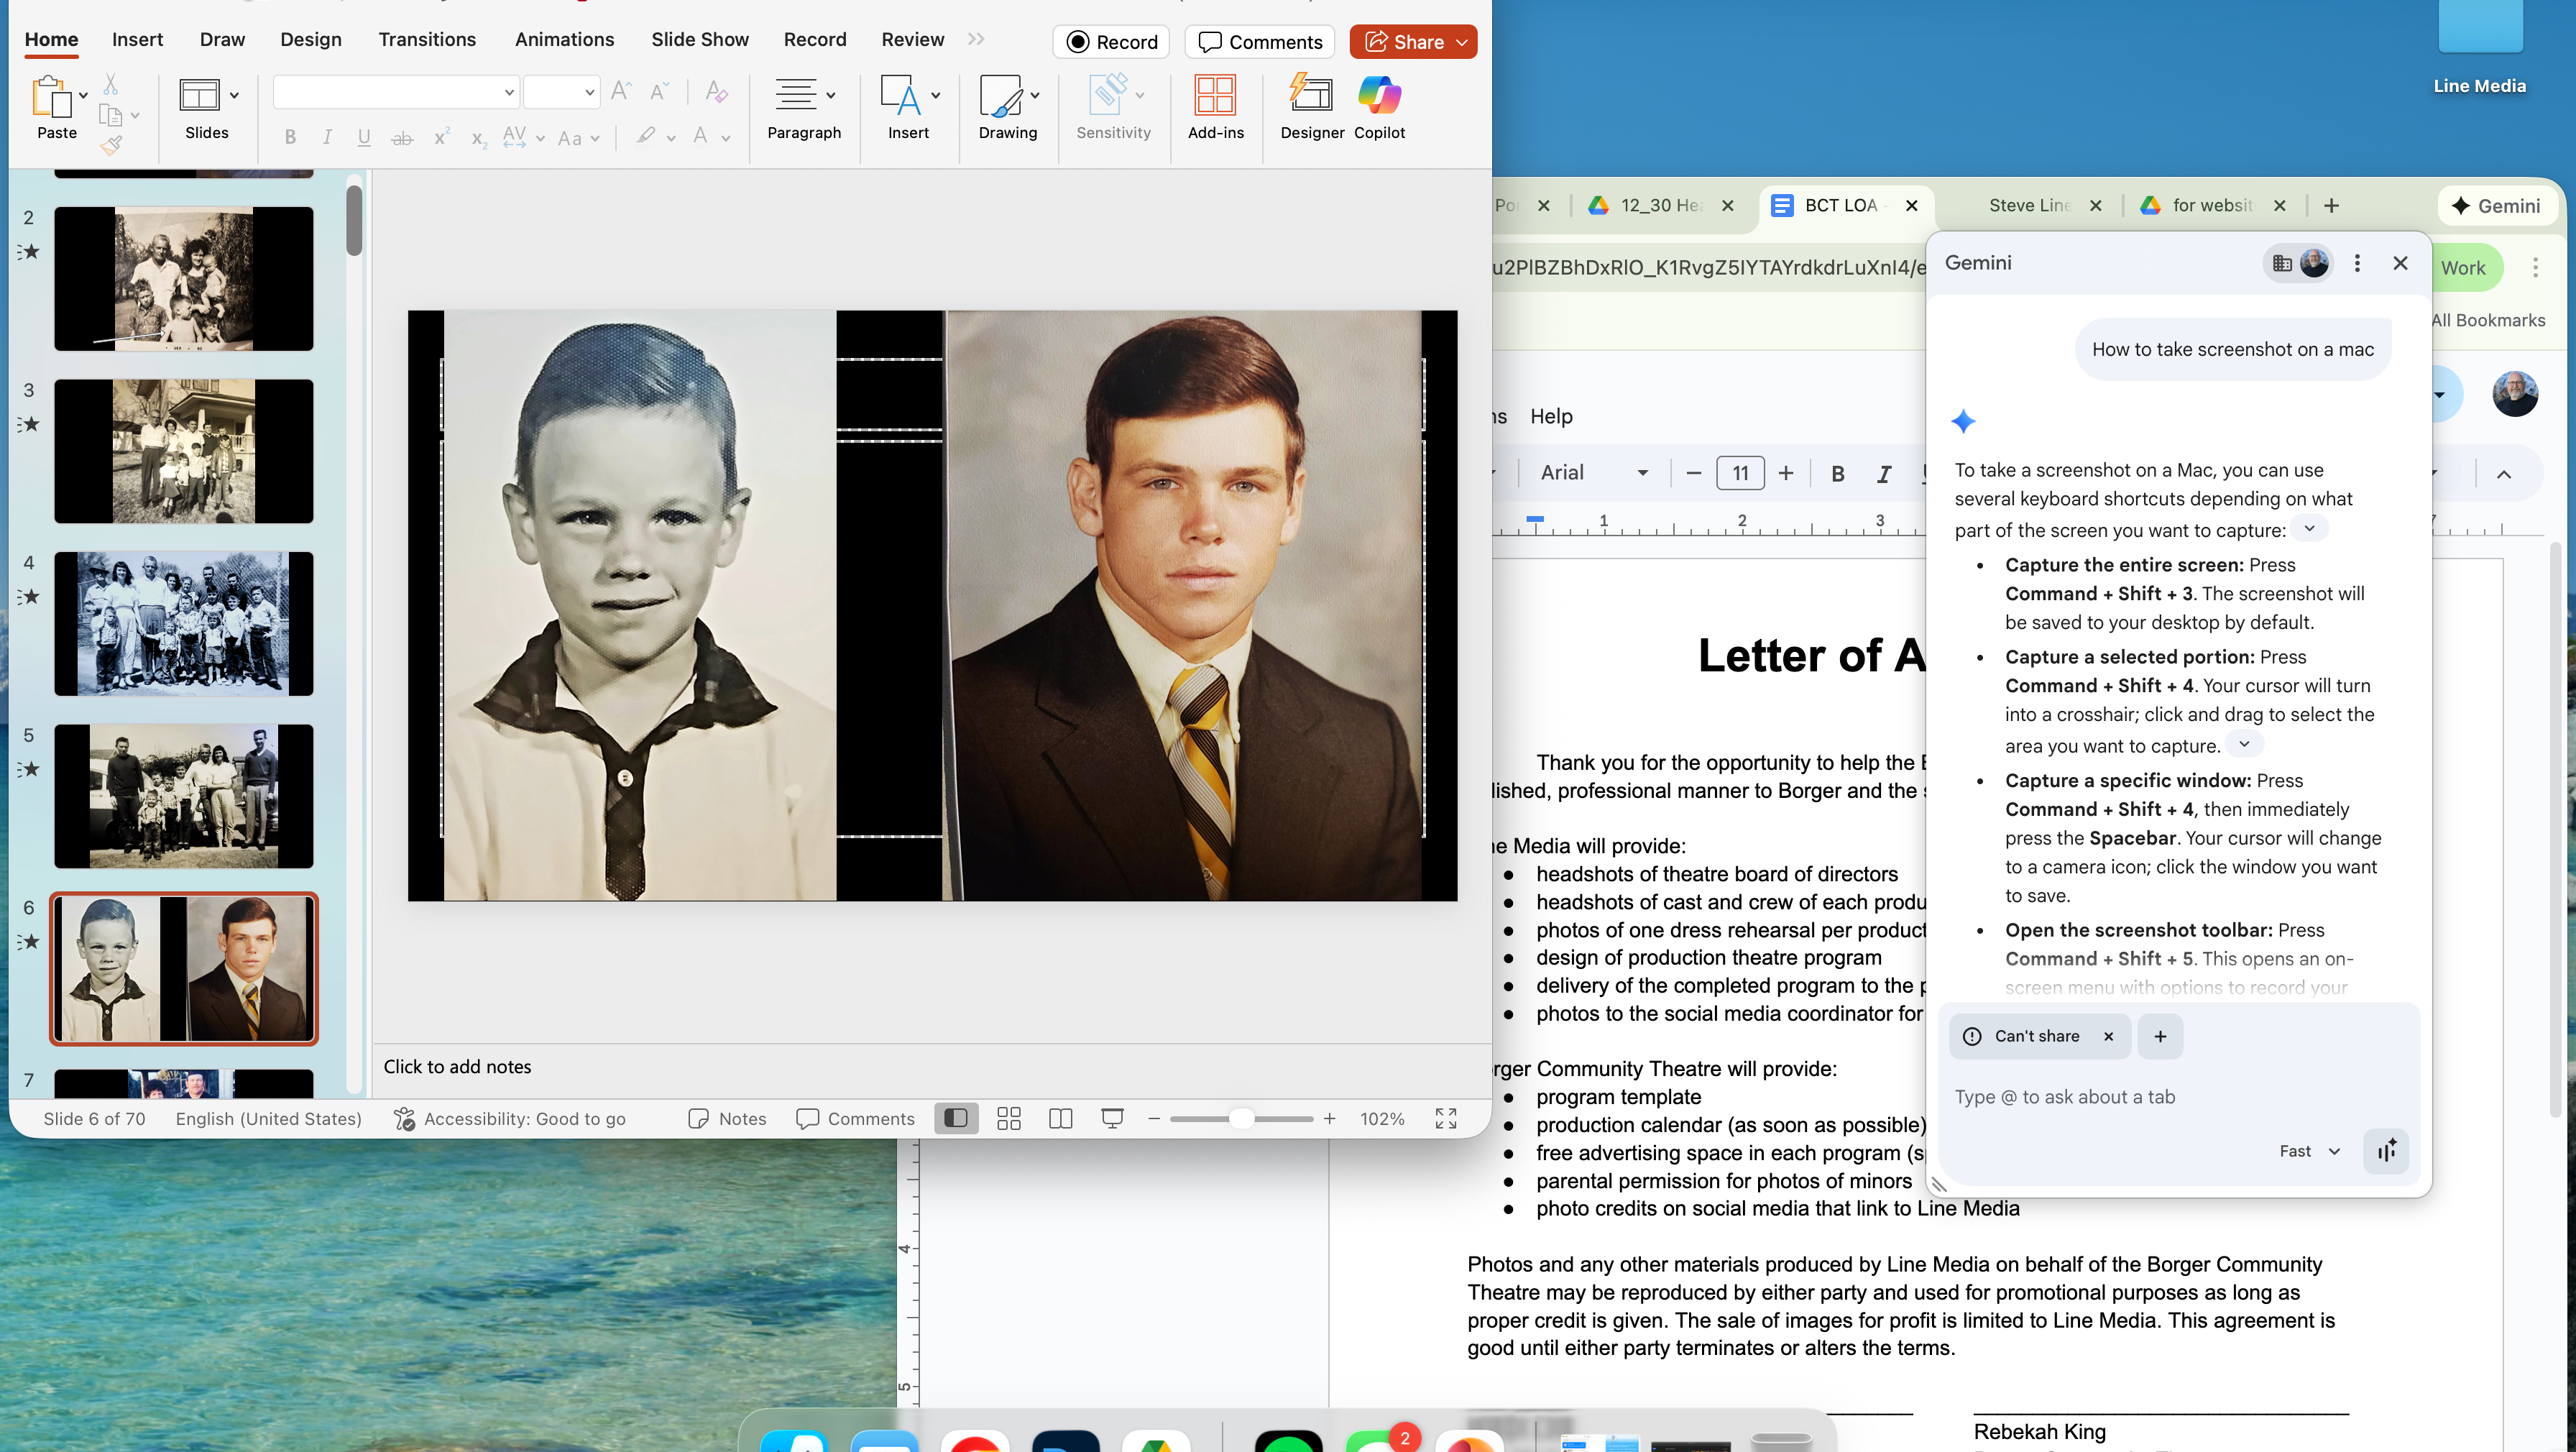
Task: Fit slide to current window
Action: tap(1445, 1118)
